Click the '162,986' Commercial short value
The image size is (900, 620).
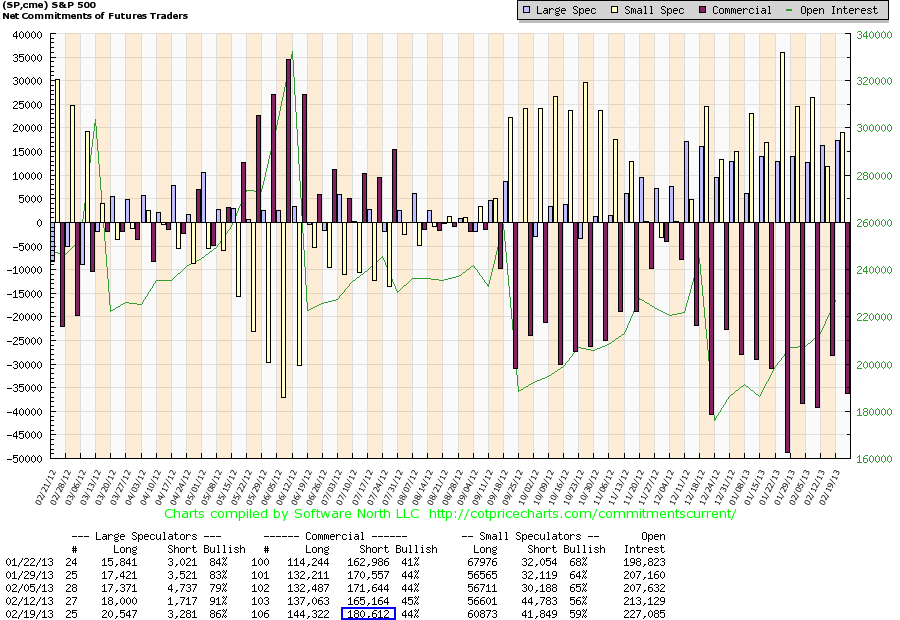coord(368,563)
